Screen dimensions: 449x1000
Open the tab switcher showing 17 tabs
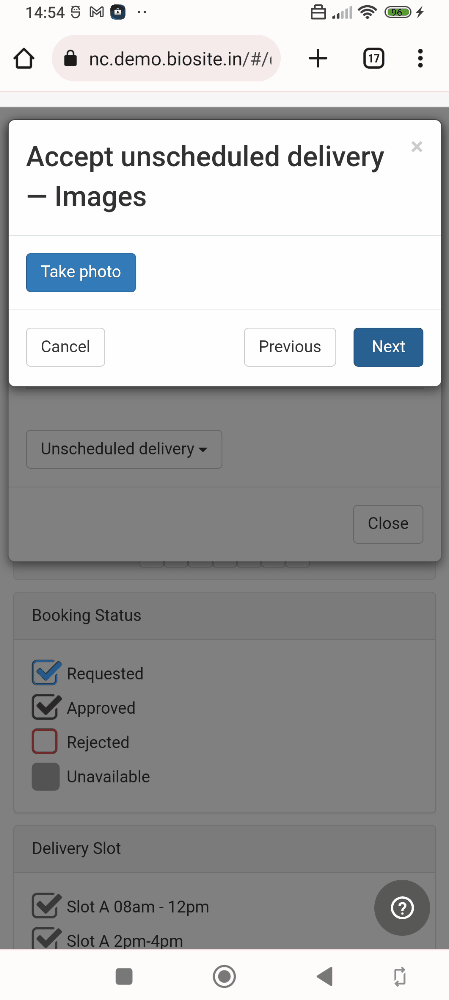click(x=374, y=59)
